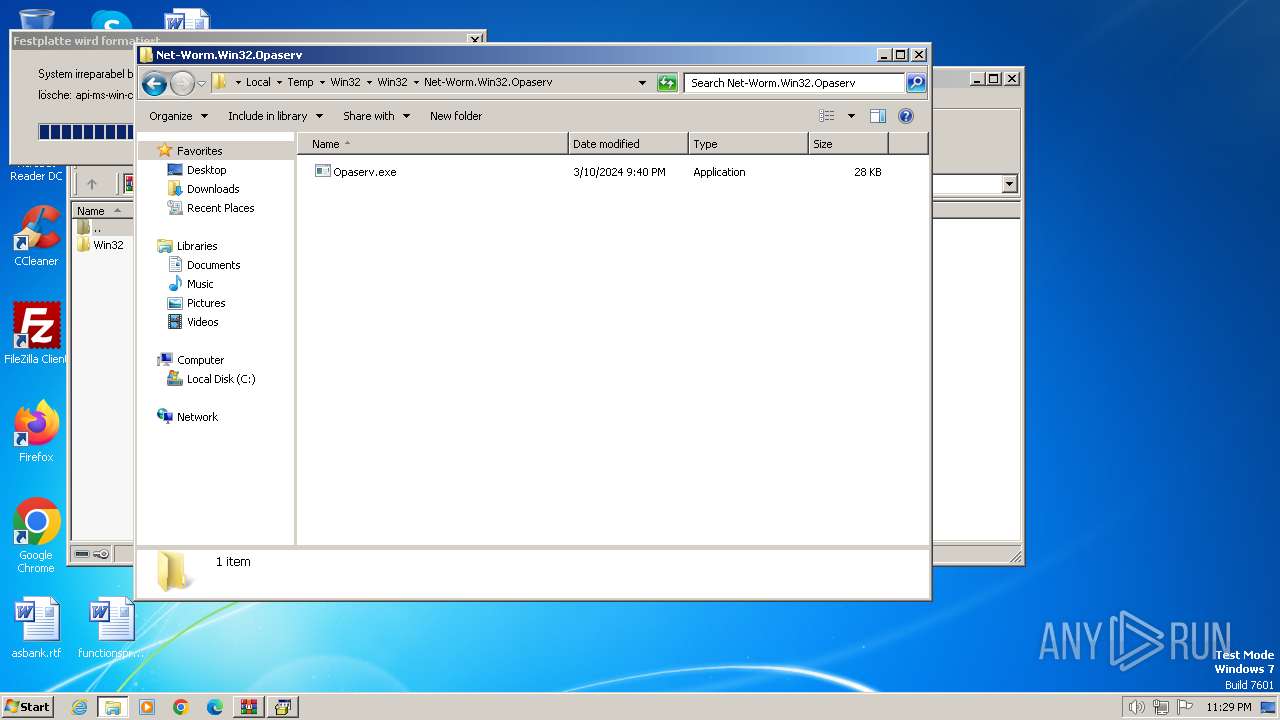Open the Action Center flag in tray
1280x720 pixels.
point(1185,707)
